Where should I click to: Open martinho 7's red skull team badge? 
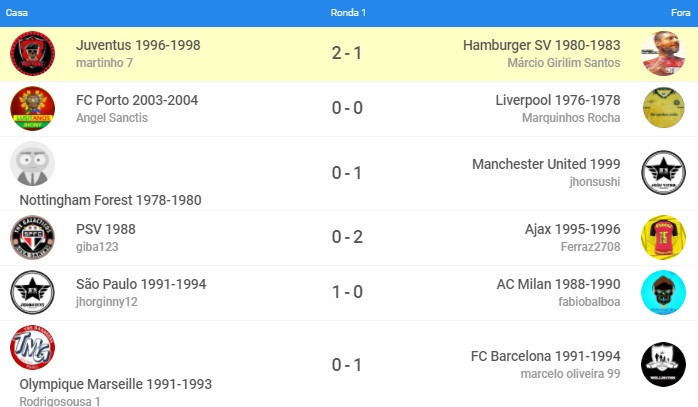(x=32, y=53)
